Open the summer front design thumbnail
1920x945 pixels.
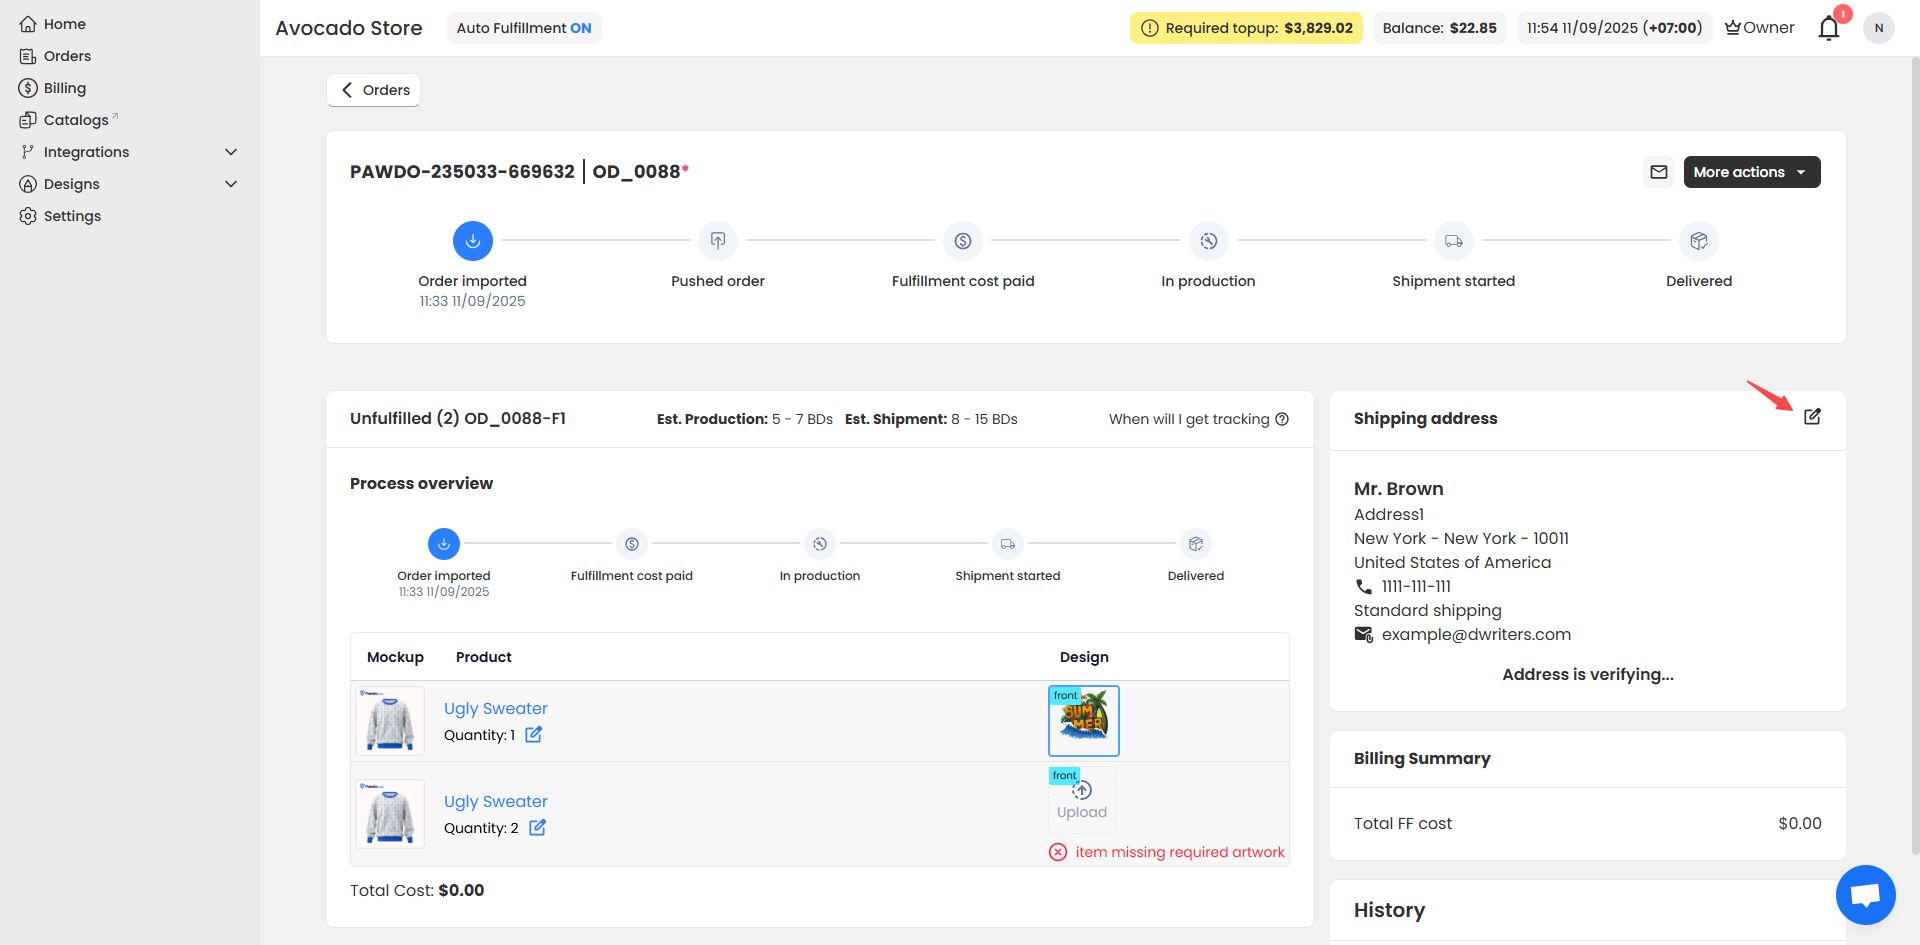coord(1083,721)
